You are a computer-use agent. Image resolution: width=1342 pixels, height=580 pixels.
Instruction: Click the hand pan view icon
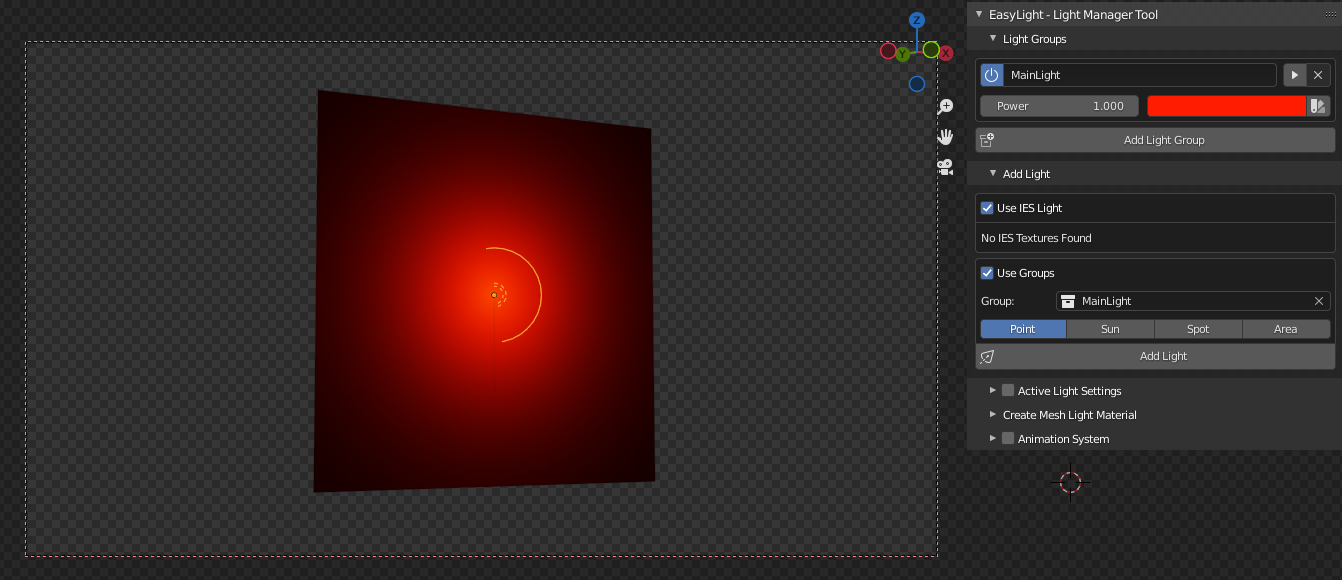point(945,137)
